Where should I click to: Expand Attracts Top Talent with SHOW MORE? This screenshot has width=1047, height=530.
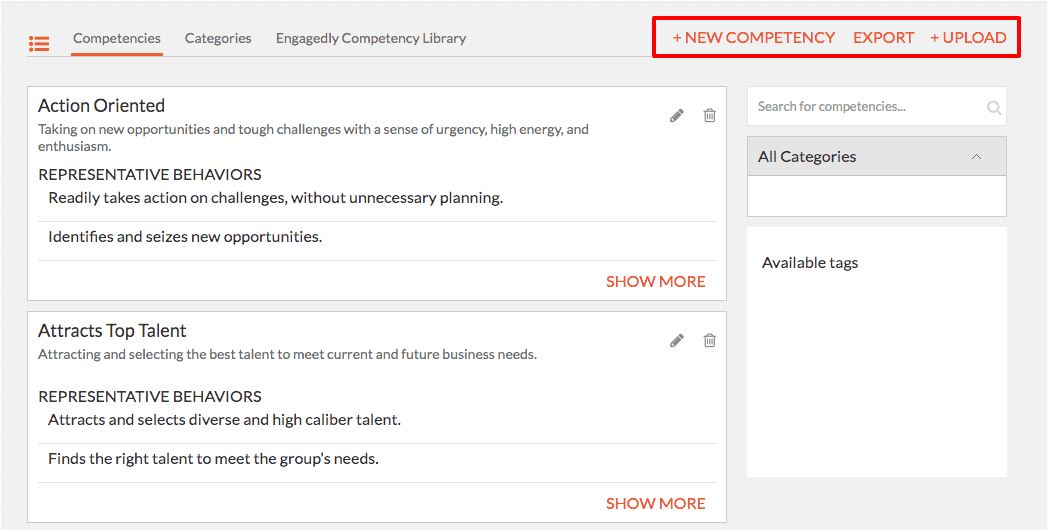pyautogui.click(x=656, y=503)
